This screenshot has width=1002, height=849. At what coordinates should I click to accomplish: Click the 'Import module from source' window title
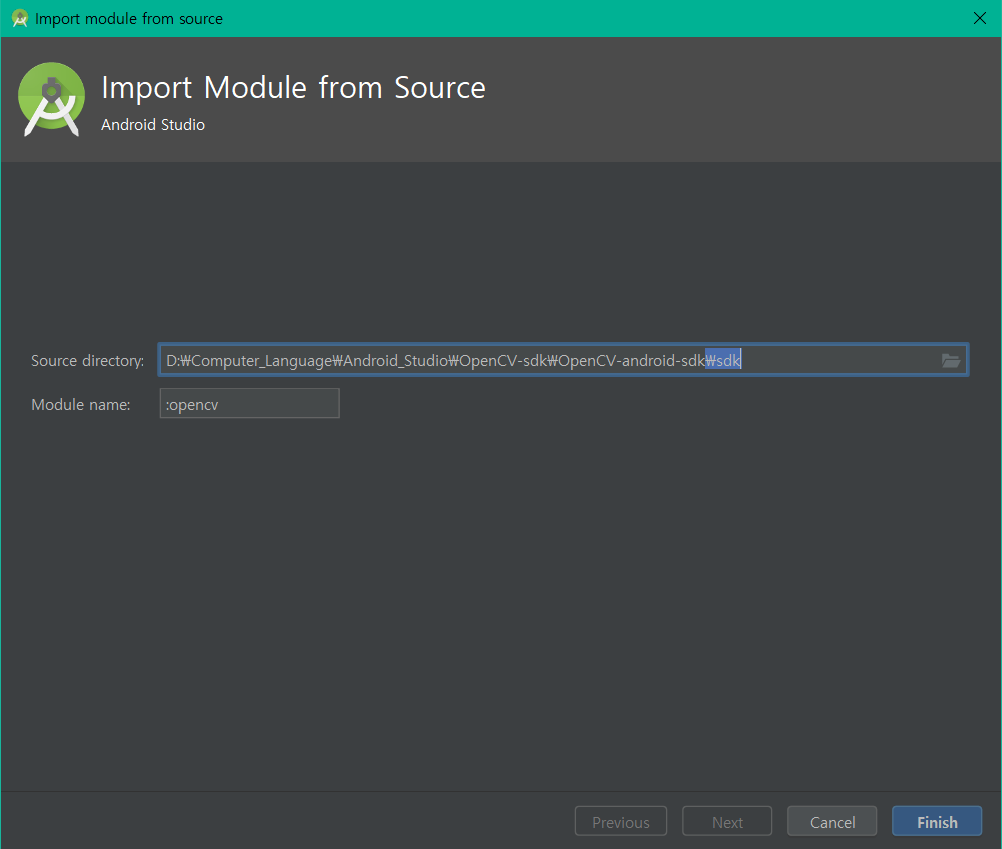point(128,19)
